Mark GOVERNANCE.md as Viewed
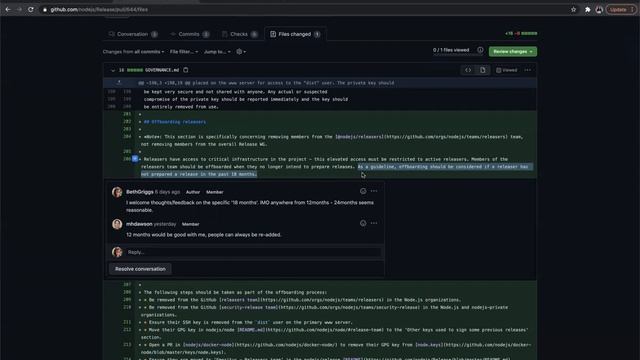Image resolution: width=640 pixels, height=360 pixels. pyautogui.click(x=507, y=70)
